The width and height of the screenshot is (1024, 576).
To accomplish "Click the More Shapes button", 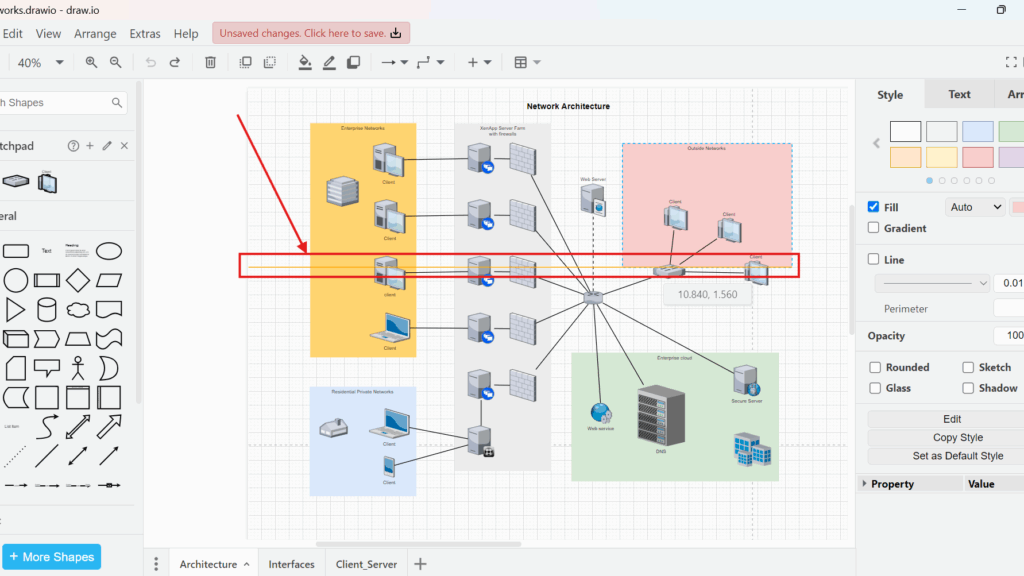I will 51,556.
